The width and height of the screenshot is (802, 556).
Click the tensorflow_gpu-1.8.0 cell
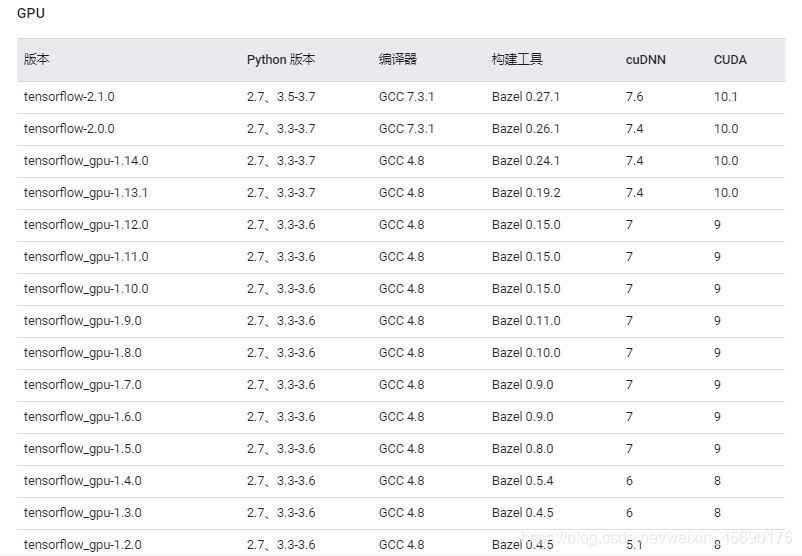[82, 353]
